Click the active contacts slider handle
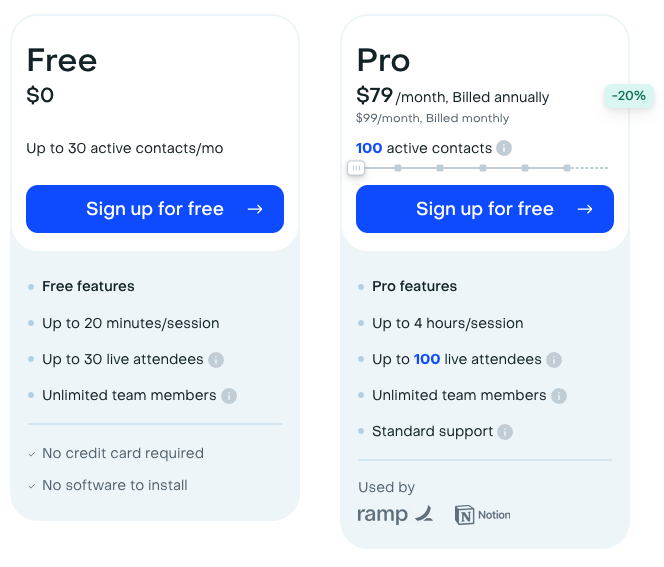The height and width of the screenshot is (567, 664). tap(356, 168)
